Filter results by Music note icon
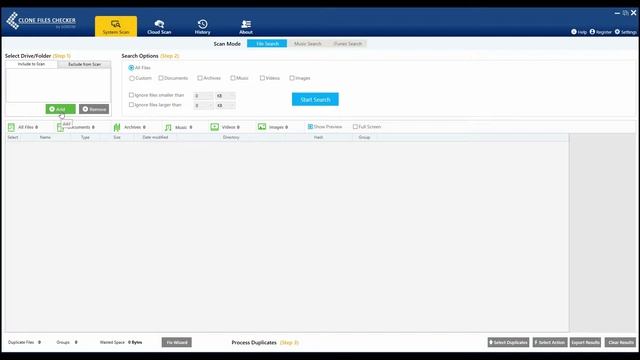 168,127
